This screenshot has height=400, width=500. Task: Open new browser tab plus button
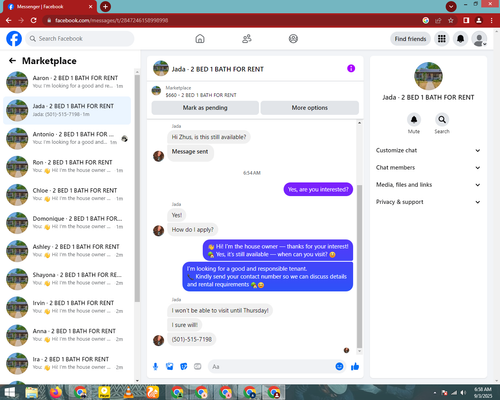(105, 7)
